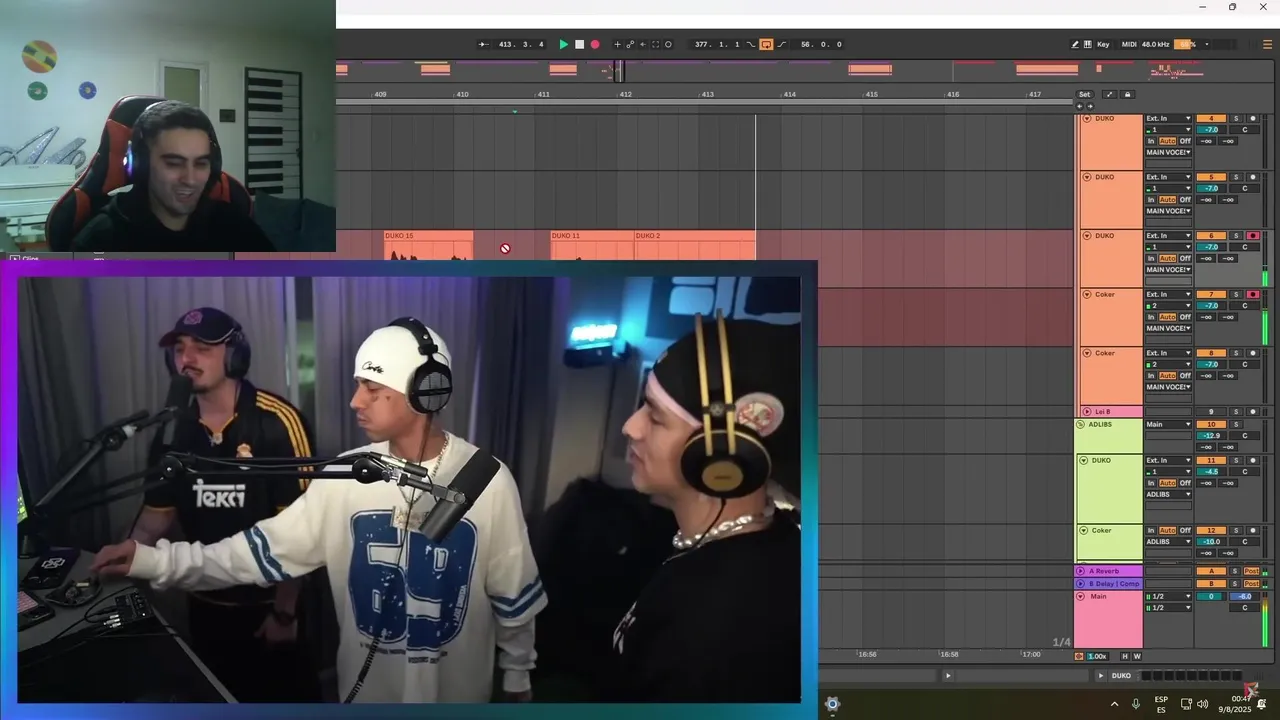
Task: Show hidden icons in the system tray
Action: [1114, 704]
